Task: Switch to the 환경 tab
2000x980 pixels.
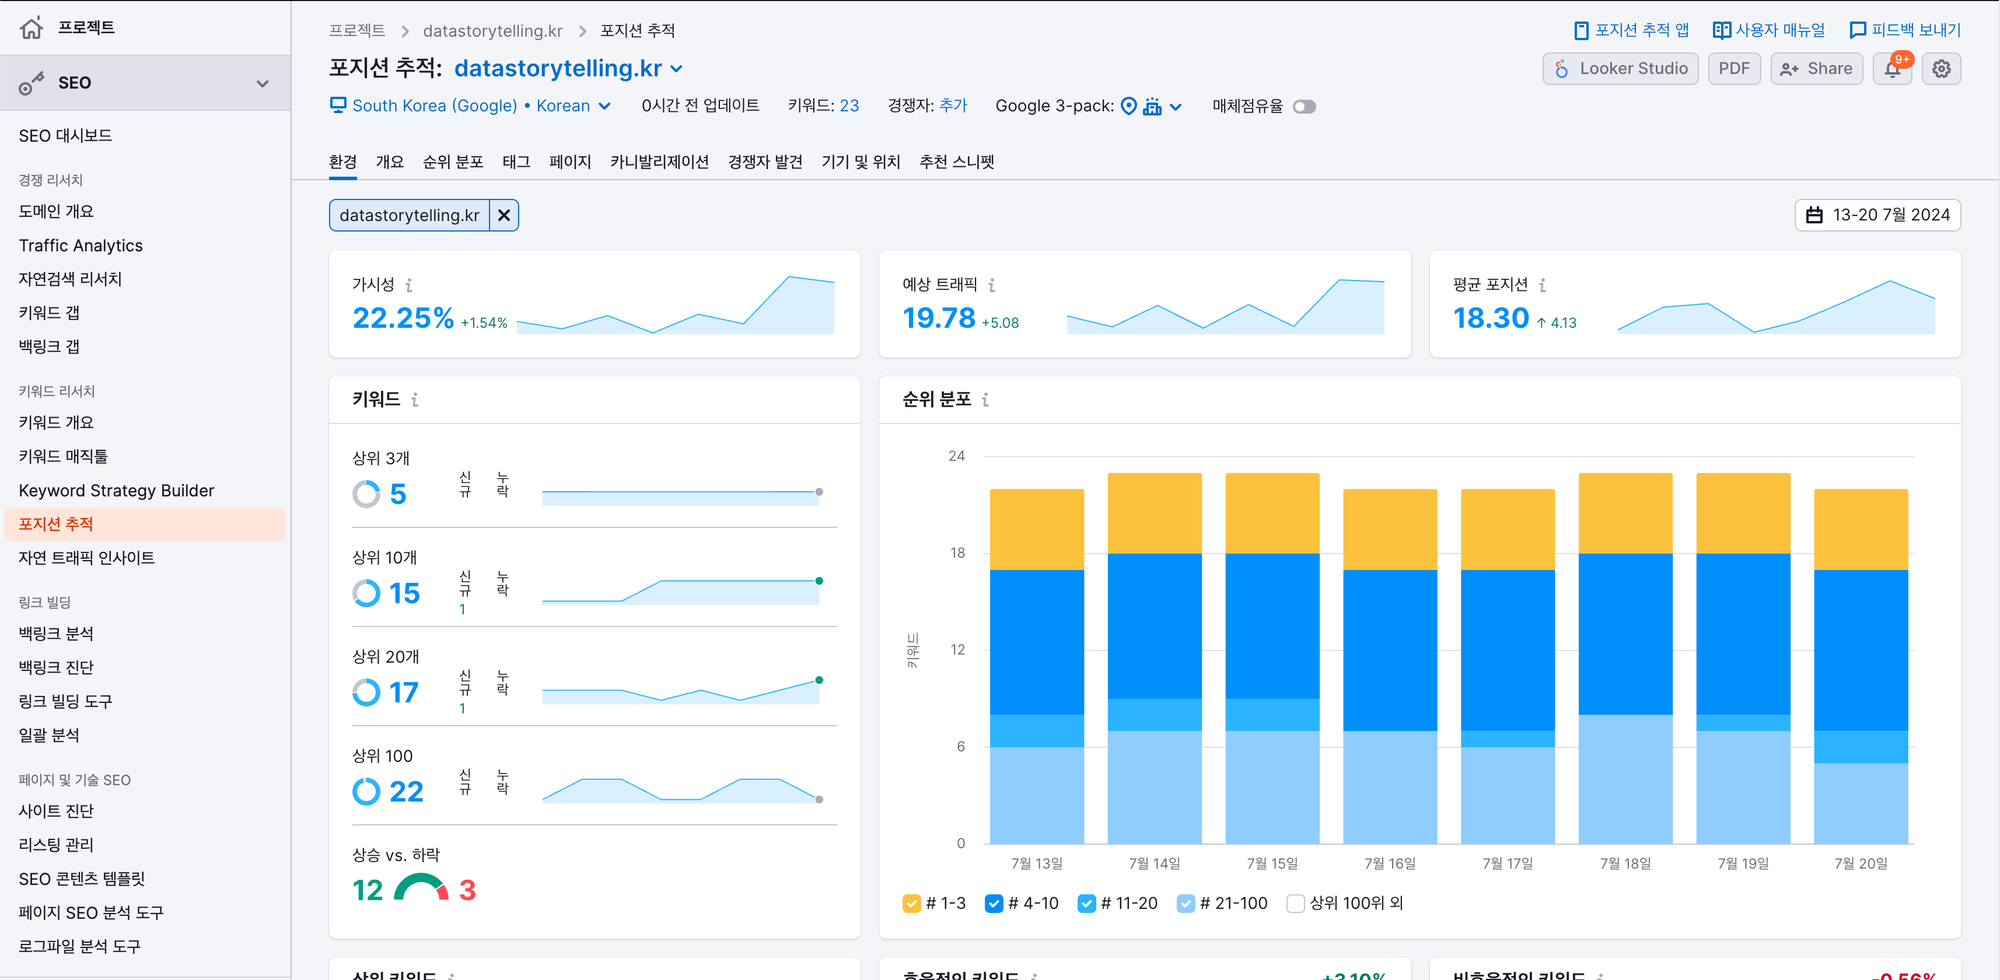Action: point(343,162)
